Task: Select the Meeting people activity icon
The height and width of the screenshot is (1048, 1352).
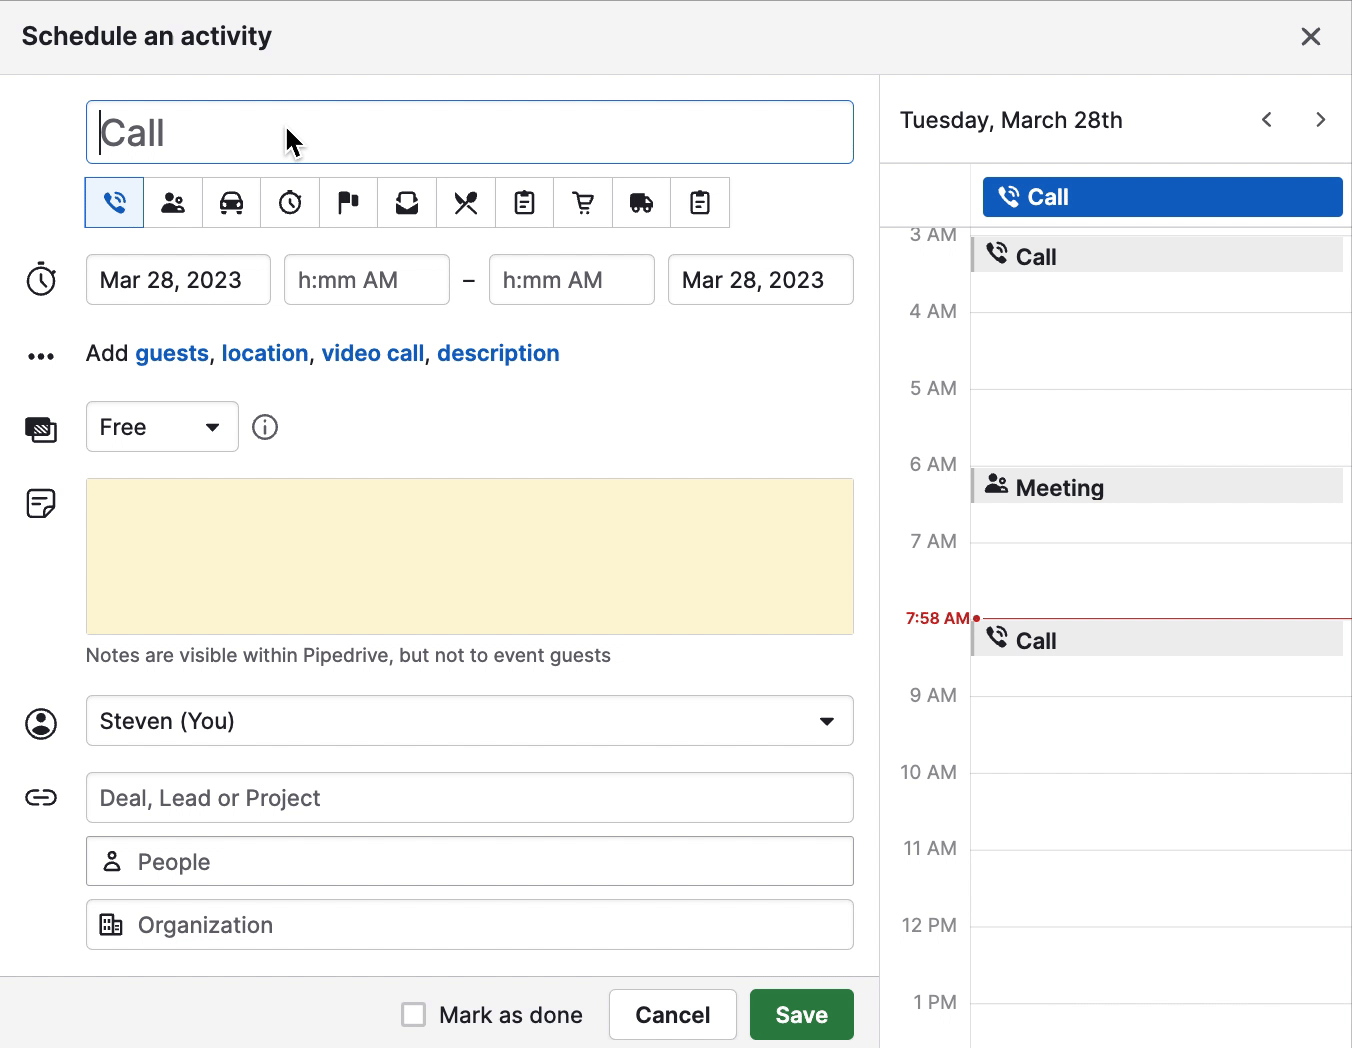Action: pyautogui.click(x=173, y=203)
